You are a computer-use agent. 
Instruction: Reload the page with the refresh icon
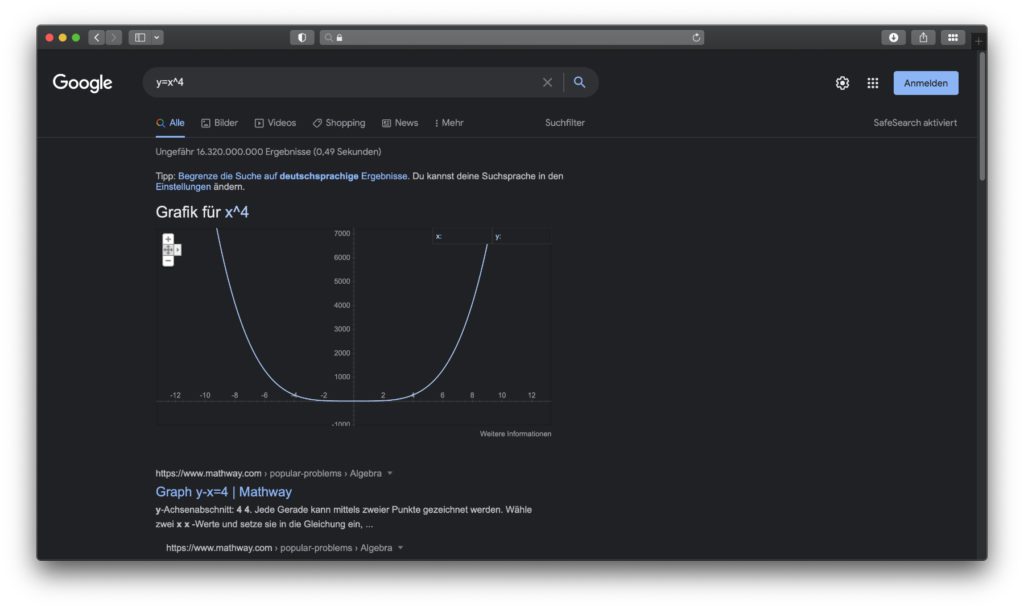(x=696, y=37)
